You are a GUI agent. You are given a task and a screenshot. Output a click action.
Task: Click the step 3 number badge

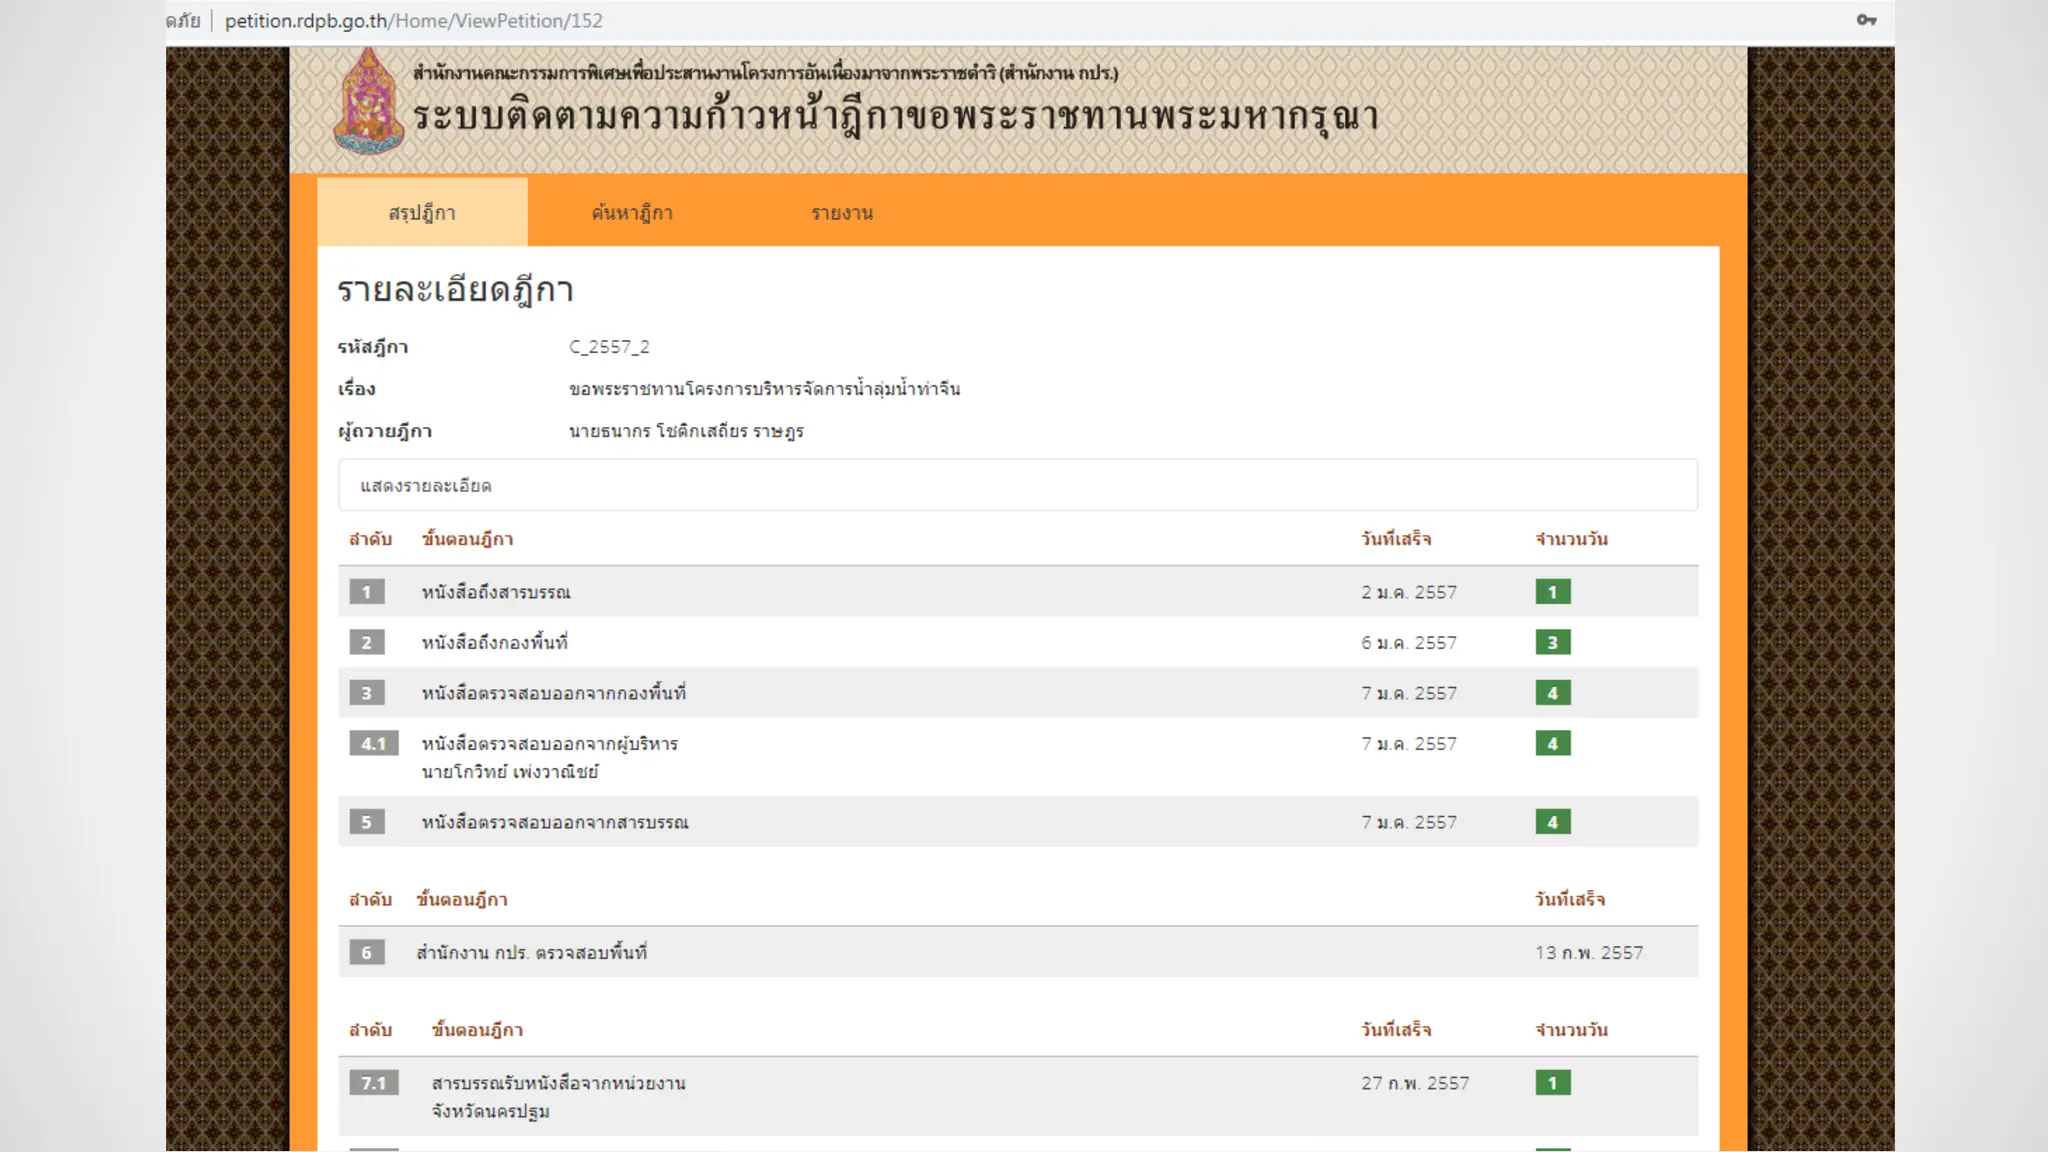click(x=366, y=693)
